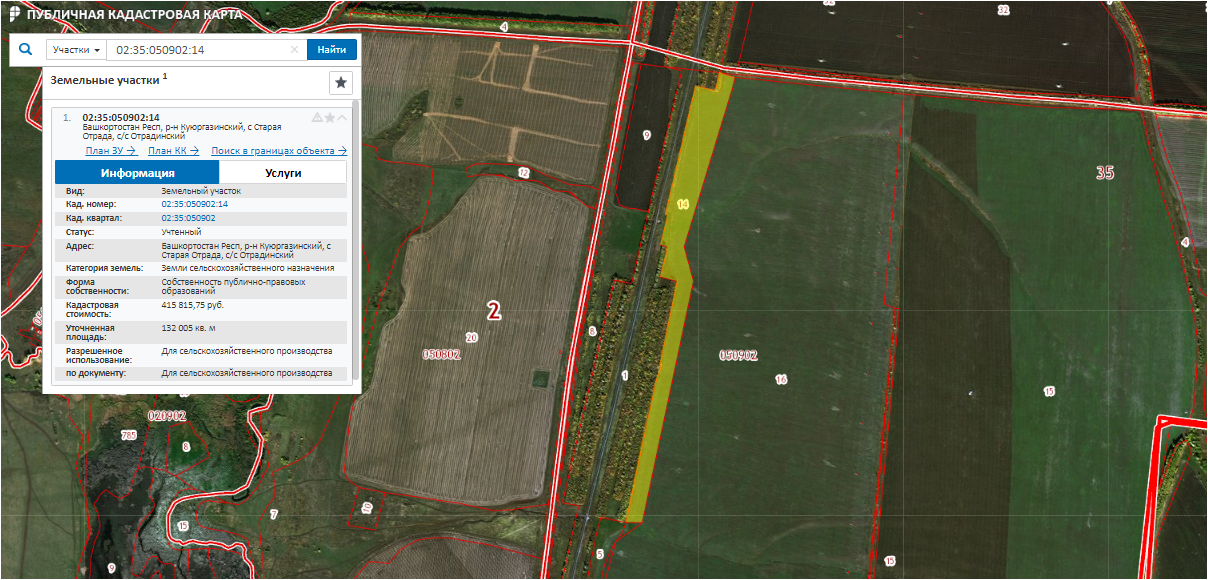Collapse the result card with the chevron
This screenshot has height=580, width=1208.
[x=342, y=118]
